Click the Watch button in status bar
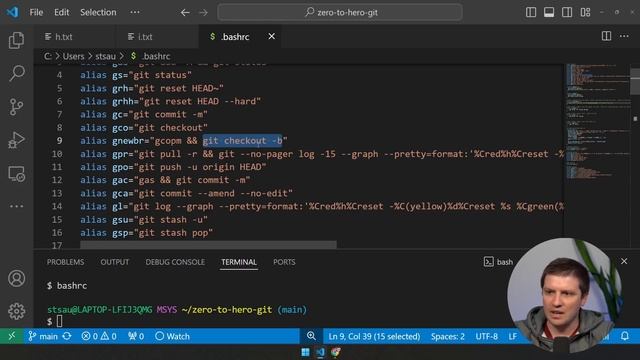The image size is (640, 360). 172,336
